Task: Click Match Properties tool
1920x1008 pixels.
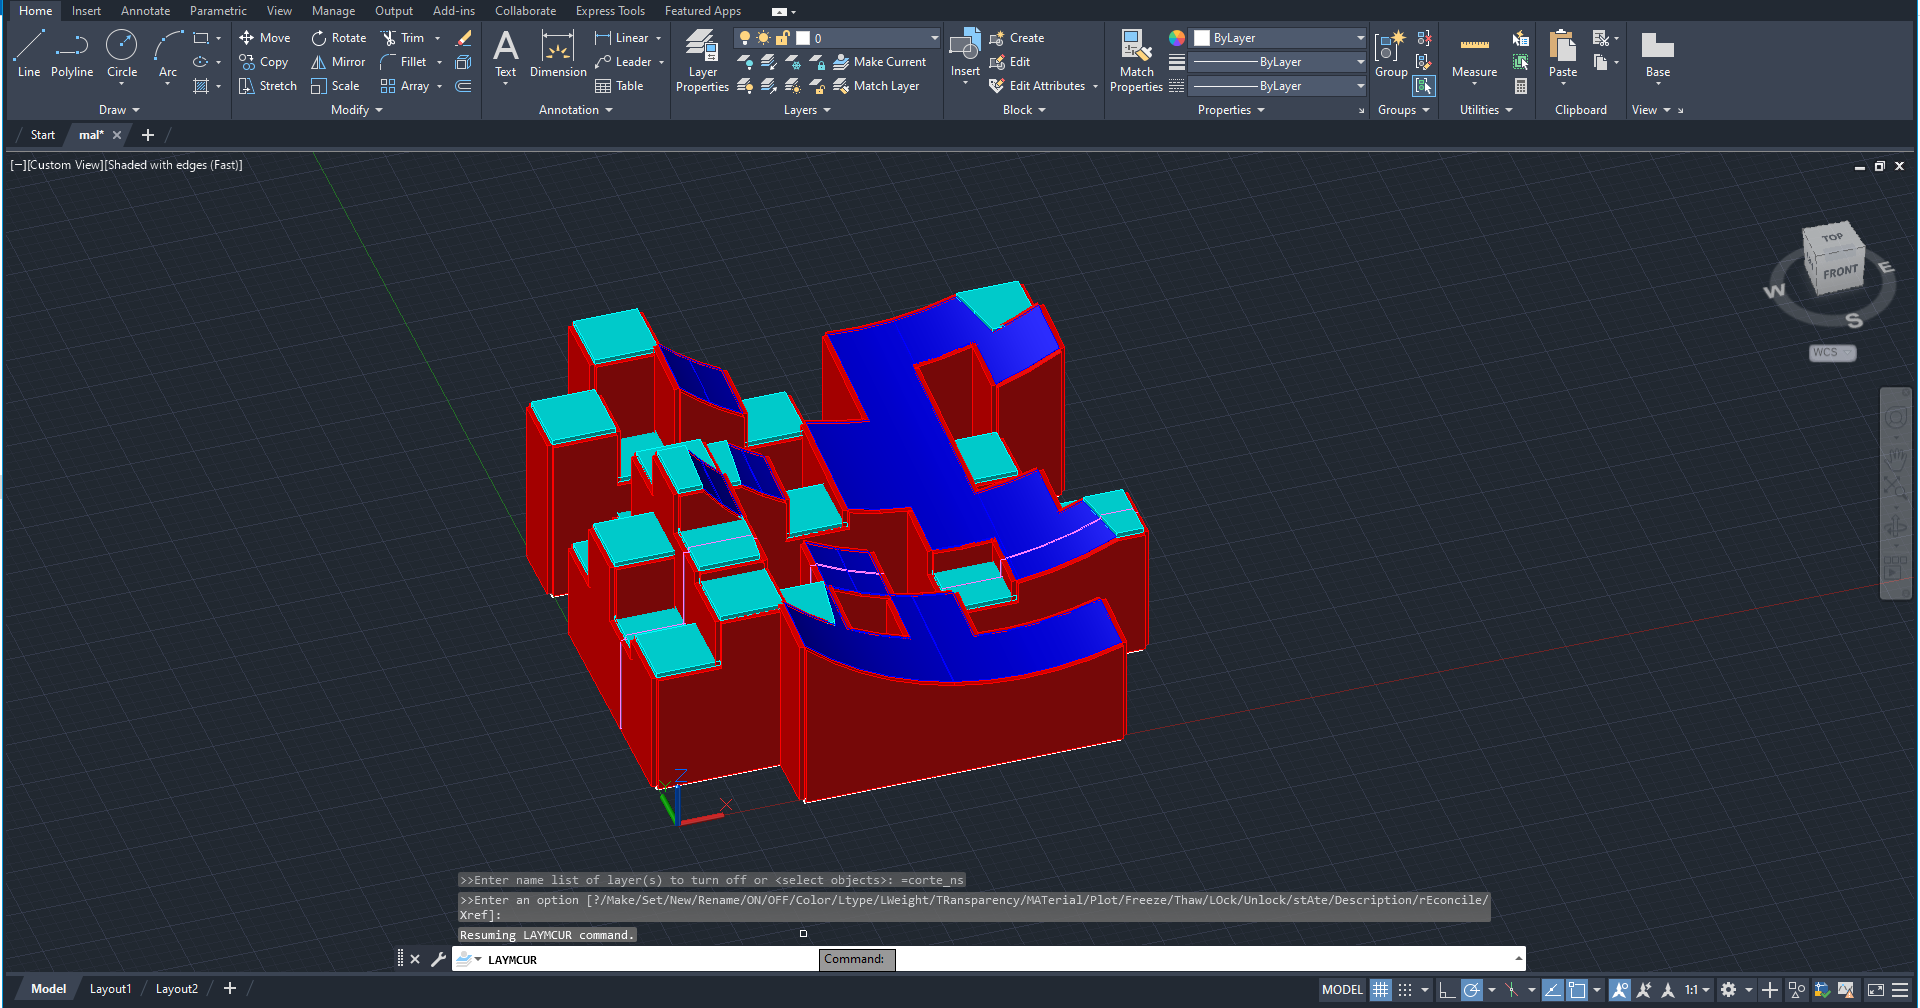Action: [x=1136, y=60]
